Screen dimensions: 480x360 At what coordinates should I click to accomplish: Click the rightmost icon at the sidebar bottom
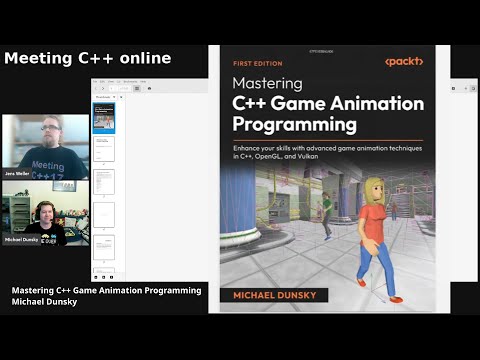point(111,277)
